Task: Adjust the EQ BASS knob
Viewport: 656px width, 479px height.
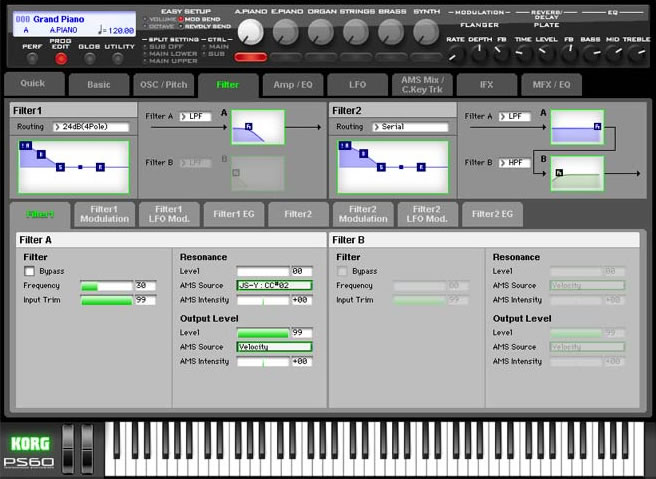Action: pos(592,54)
